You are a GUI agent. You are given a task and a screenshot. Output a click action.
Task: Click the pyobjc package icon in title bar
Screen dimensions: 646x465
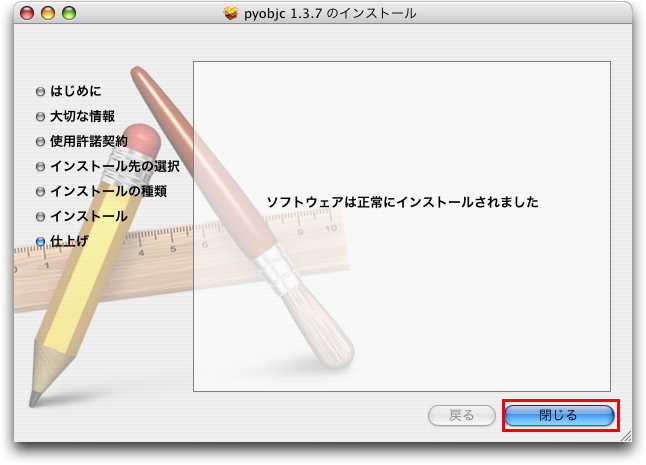(x=231, y=13)
